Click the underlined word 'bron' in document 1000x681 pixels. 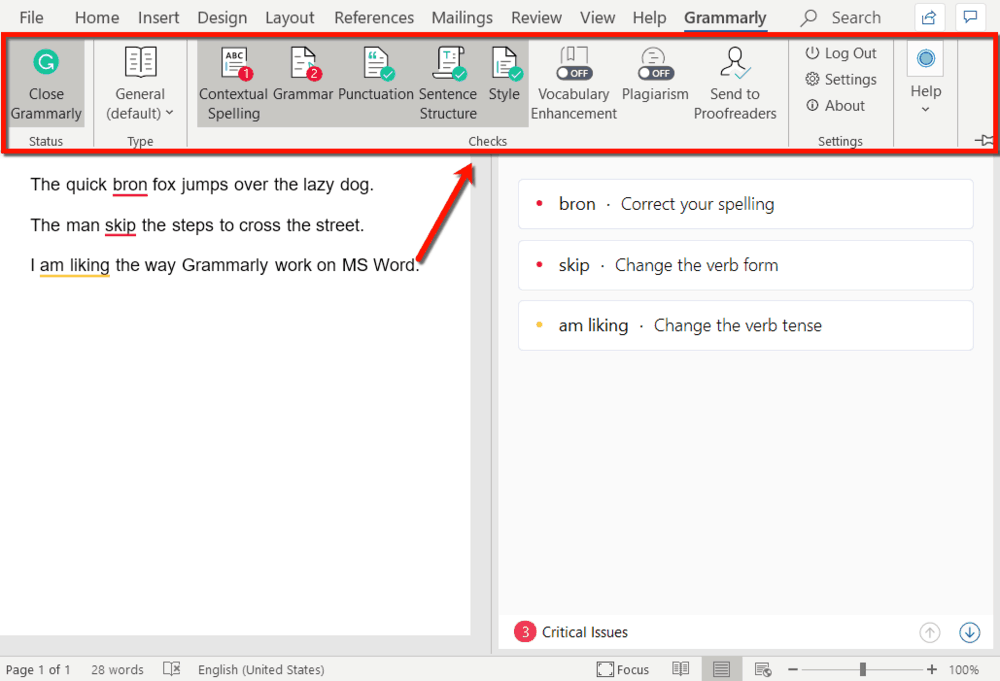pyautogui.click(x=129, y=185)
